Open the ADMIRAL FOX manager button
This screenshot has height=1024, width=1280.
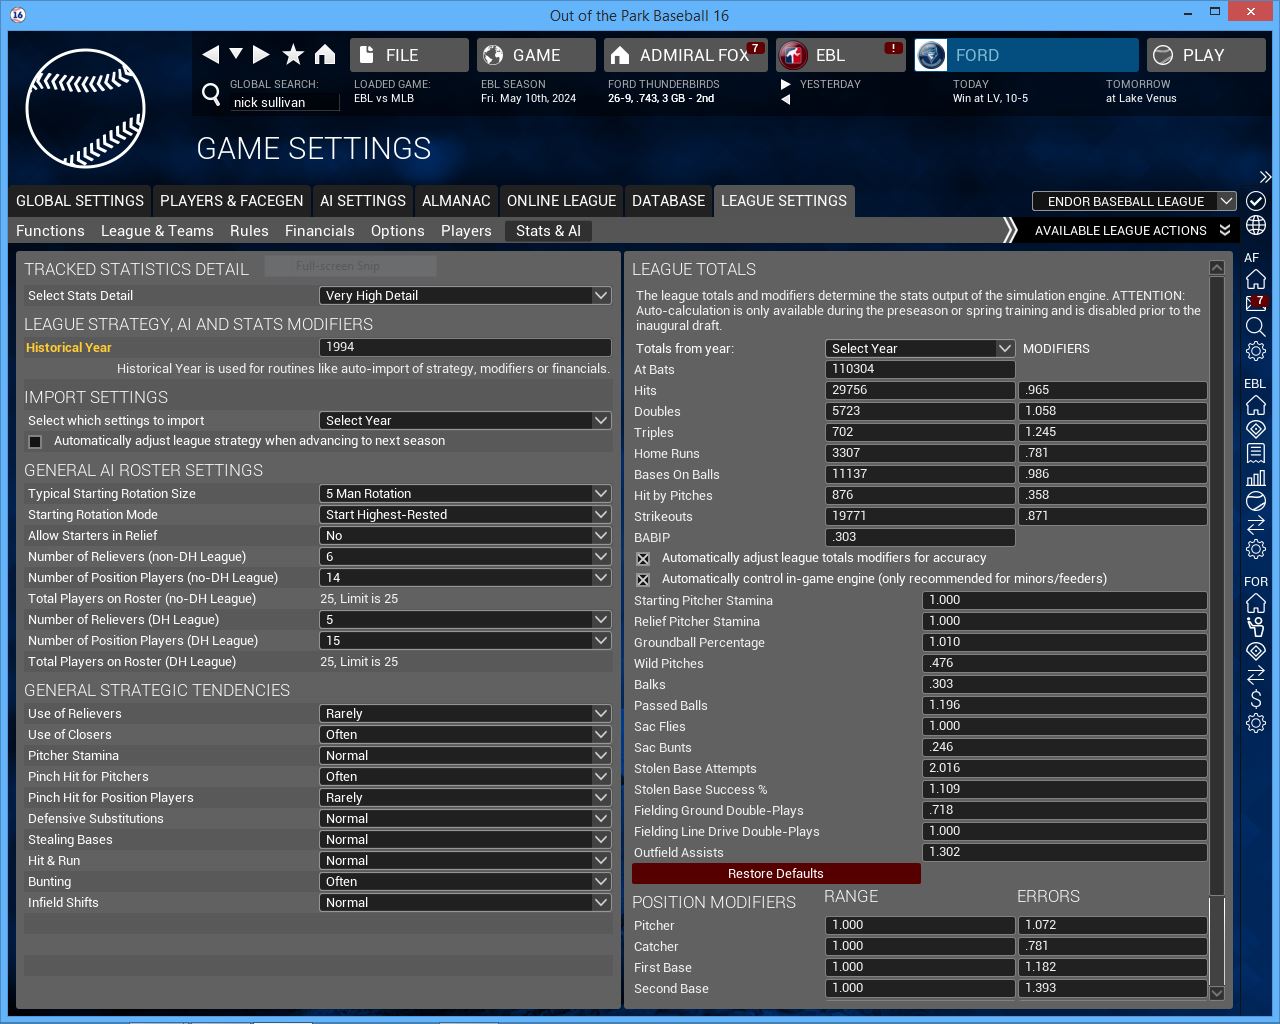pos(686,55)
